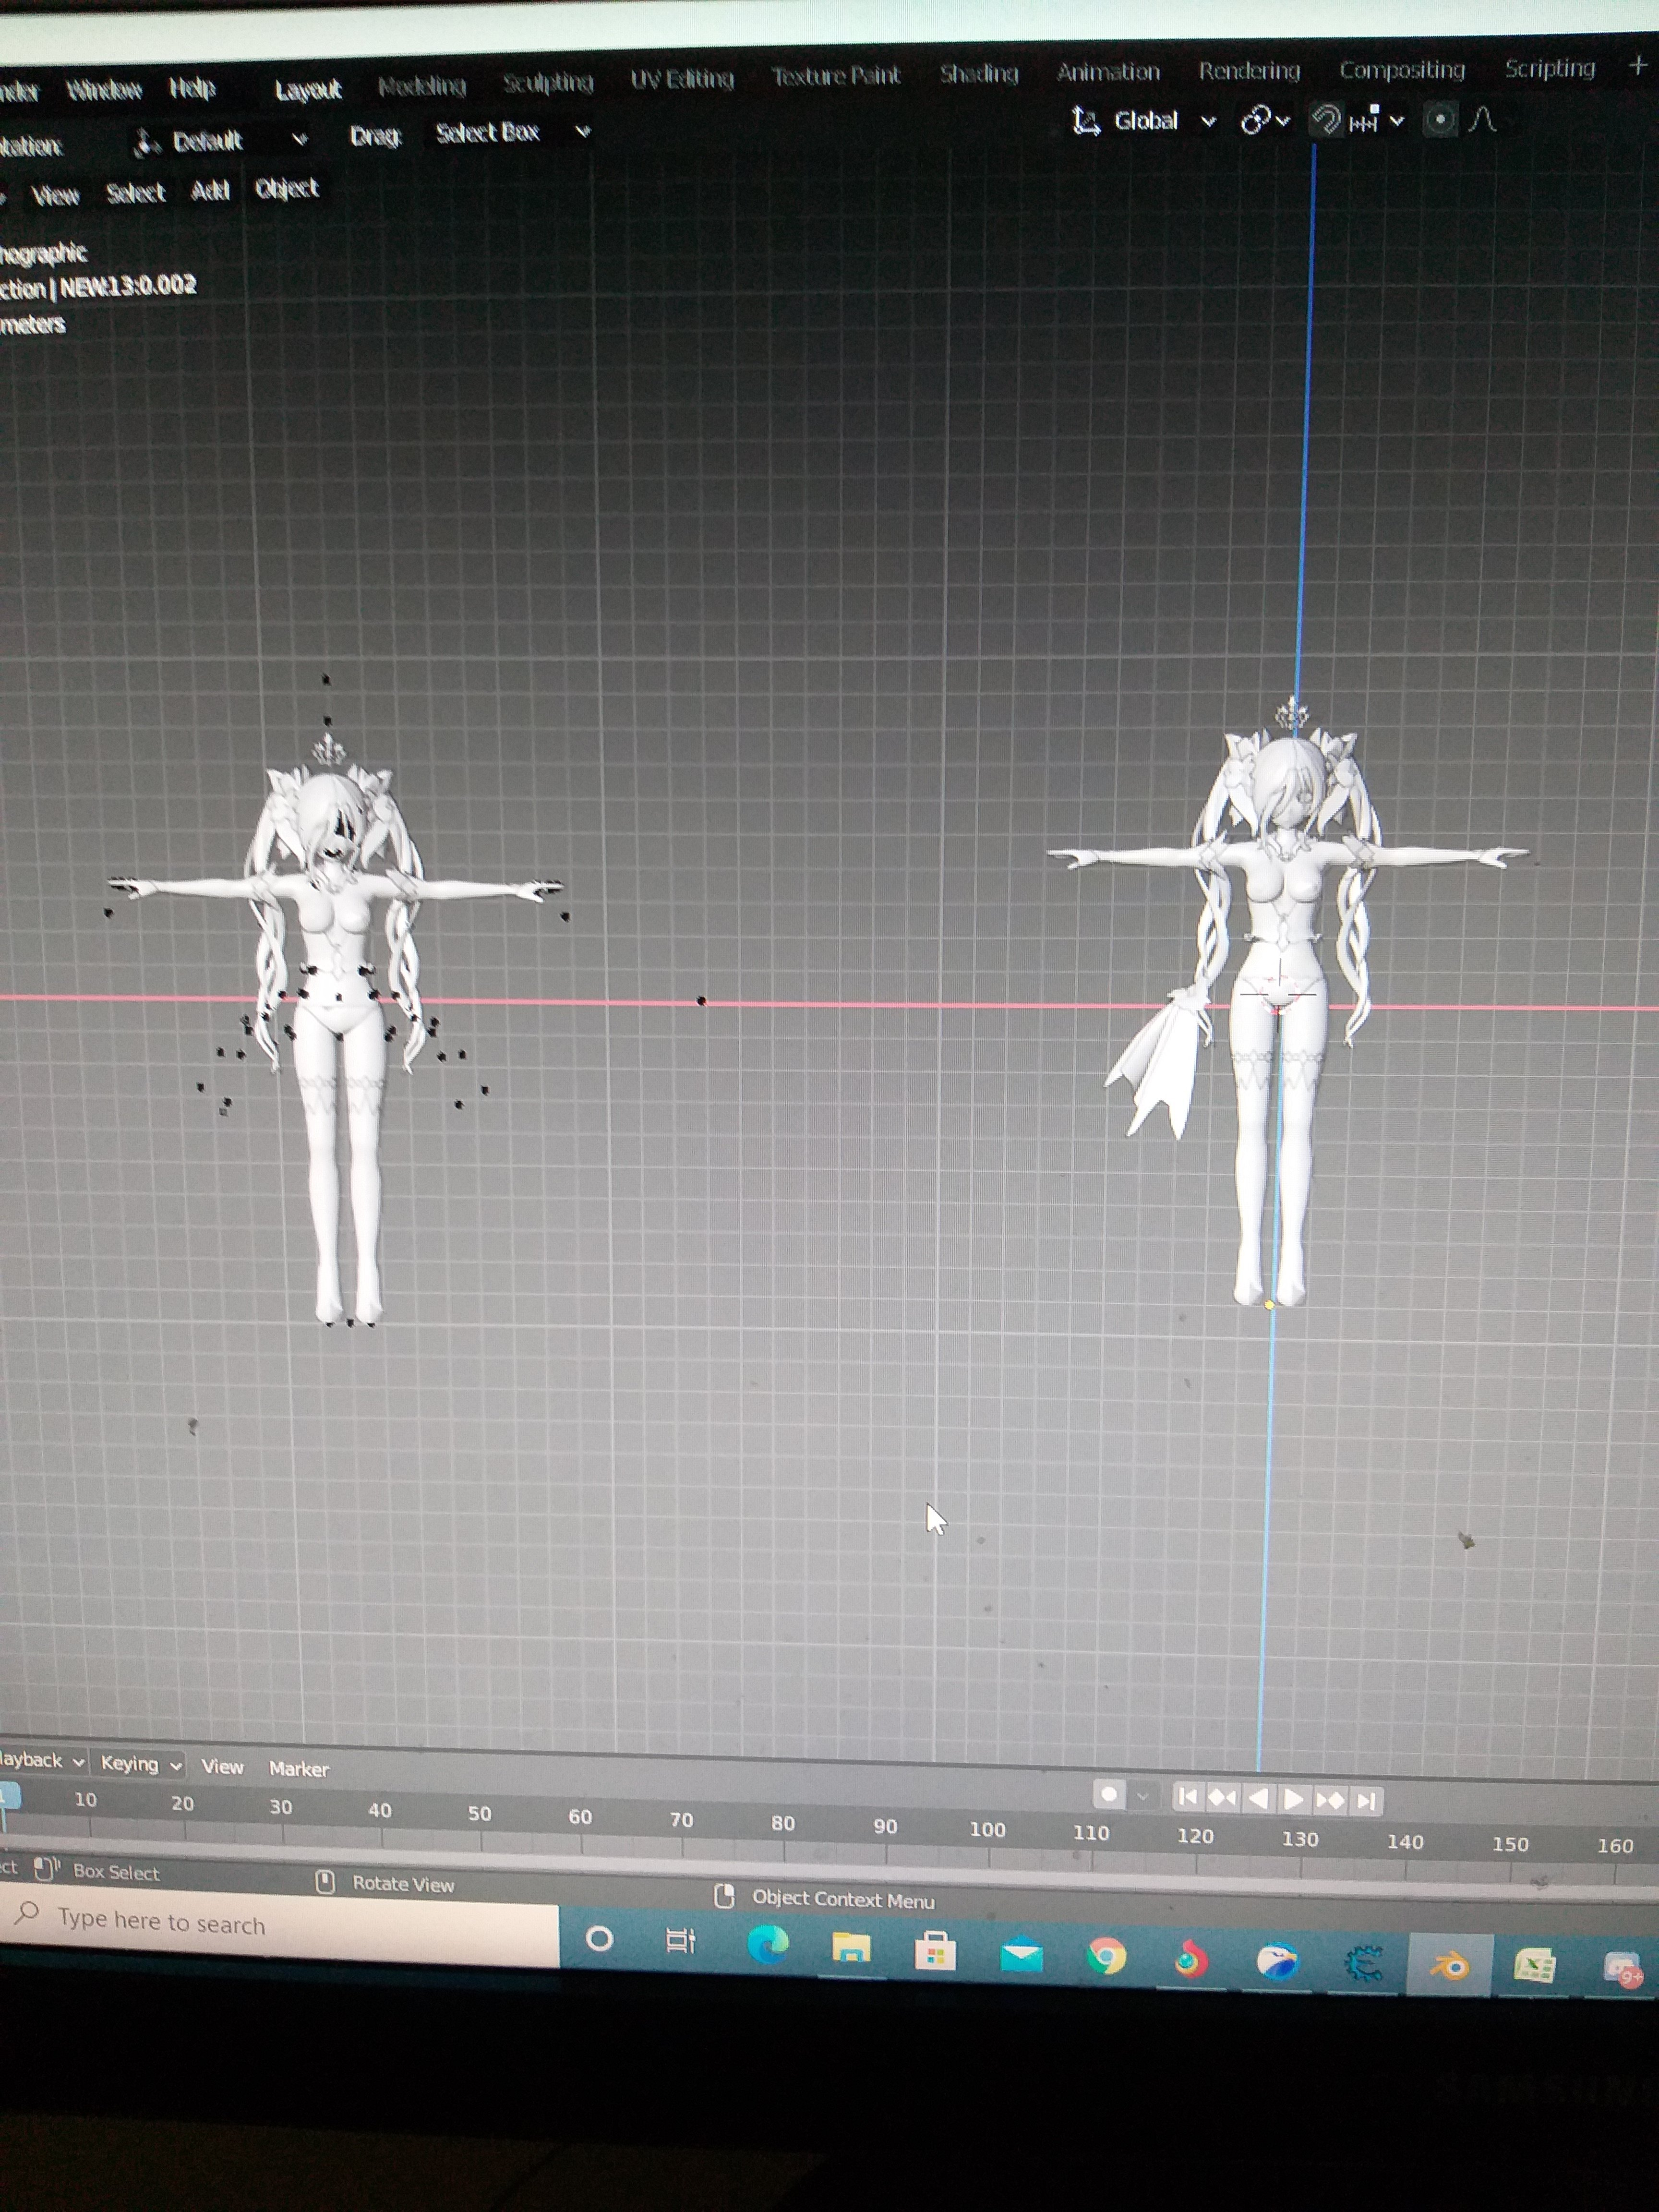Open the Object menu in viewport header
Image resolution: width=1659 pixels, height=2212 pixels.
(286, 189)
